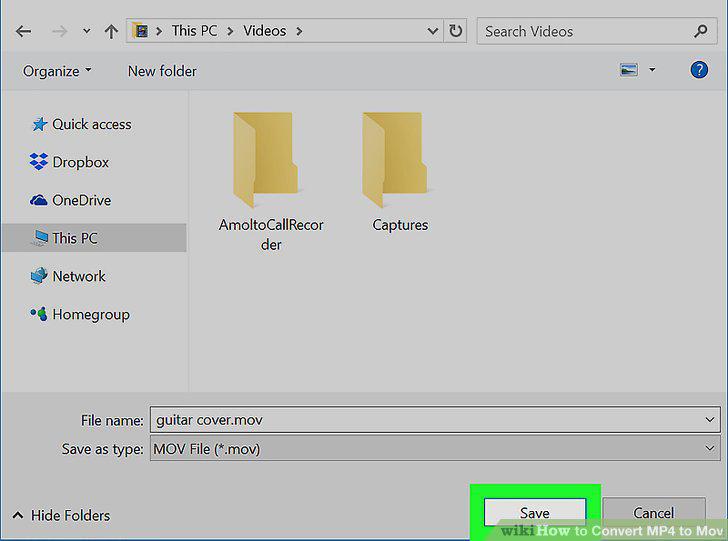Click the Save button

535,513
